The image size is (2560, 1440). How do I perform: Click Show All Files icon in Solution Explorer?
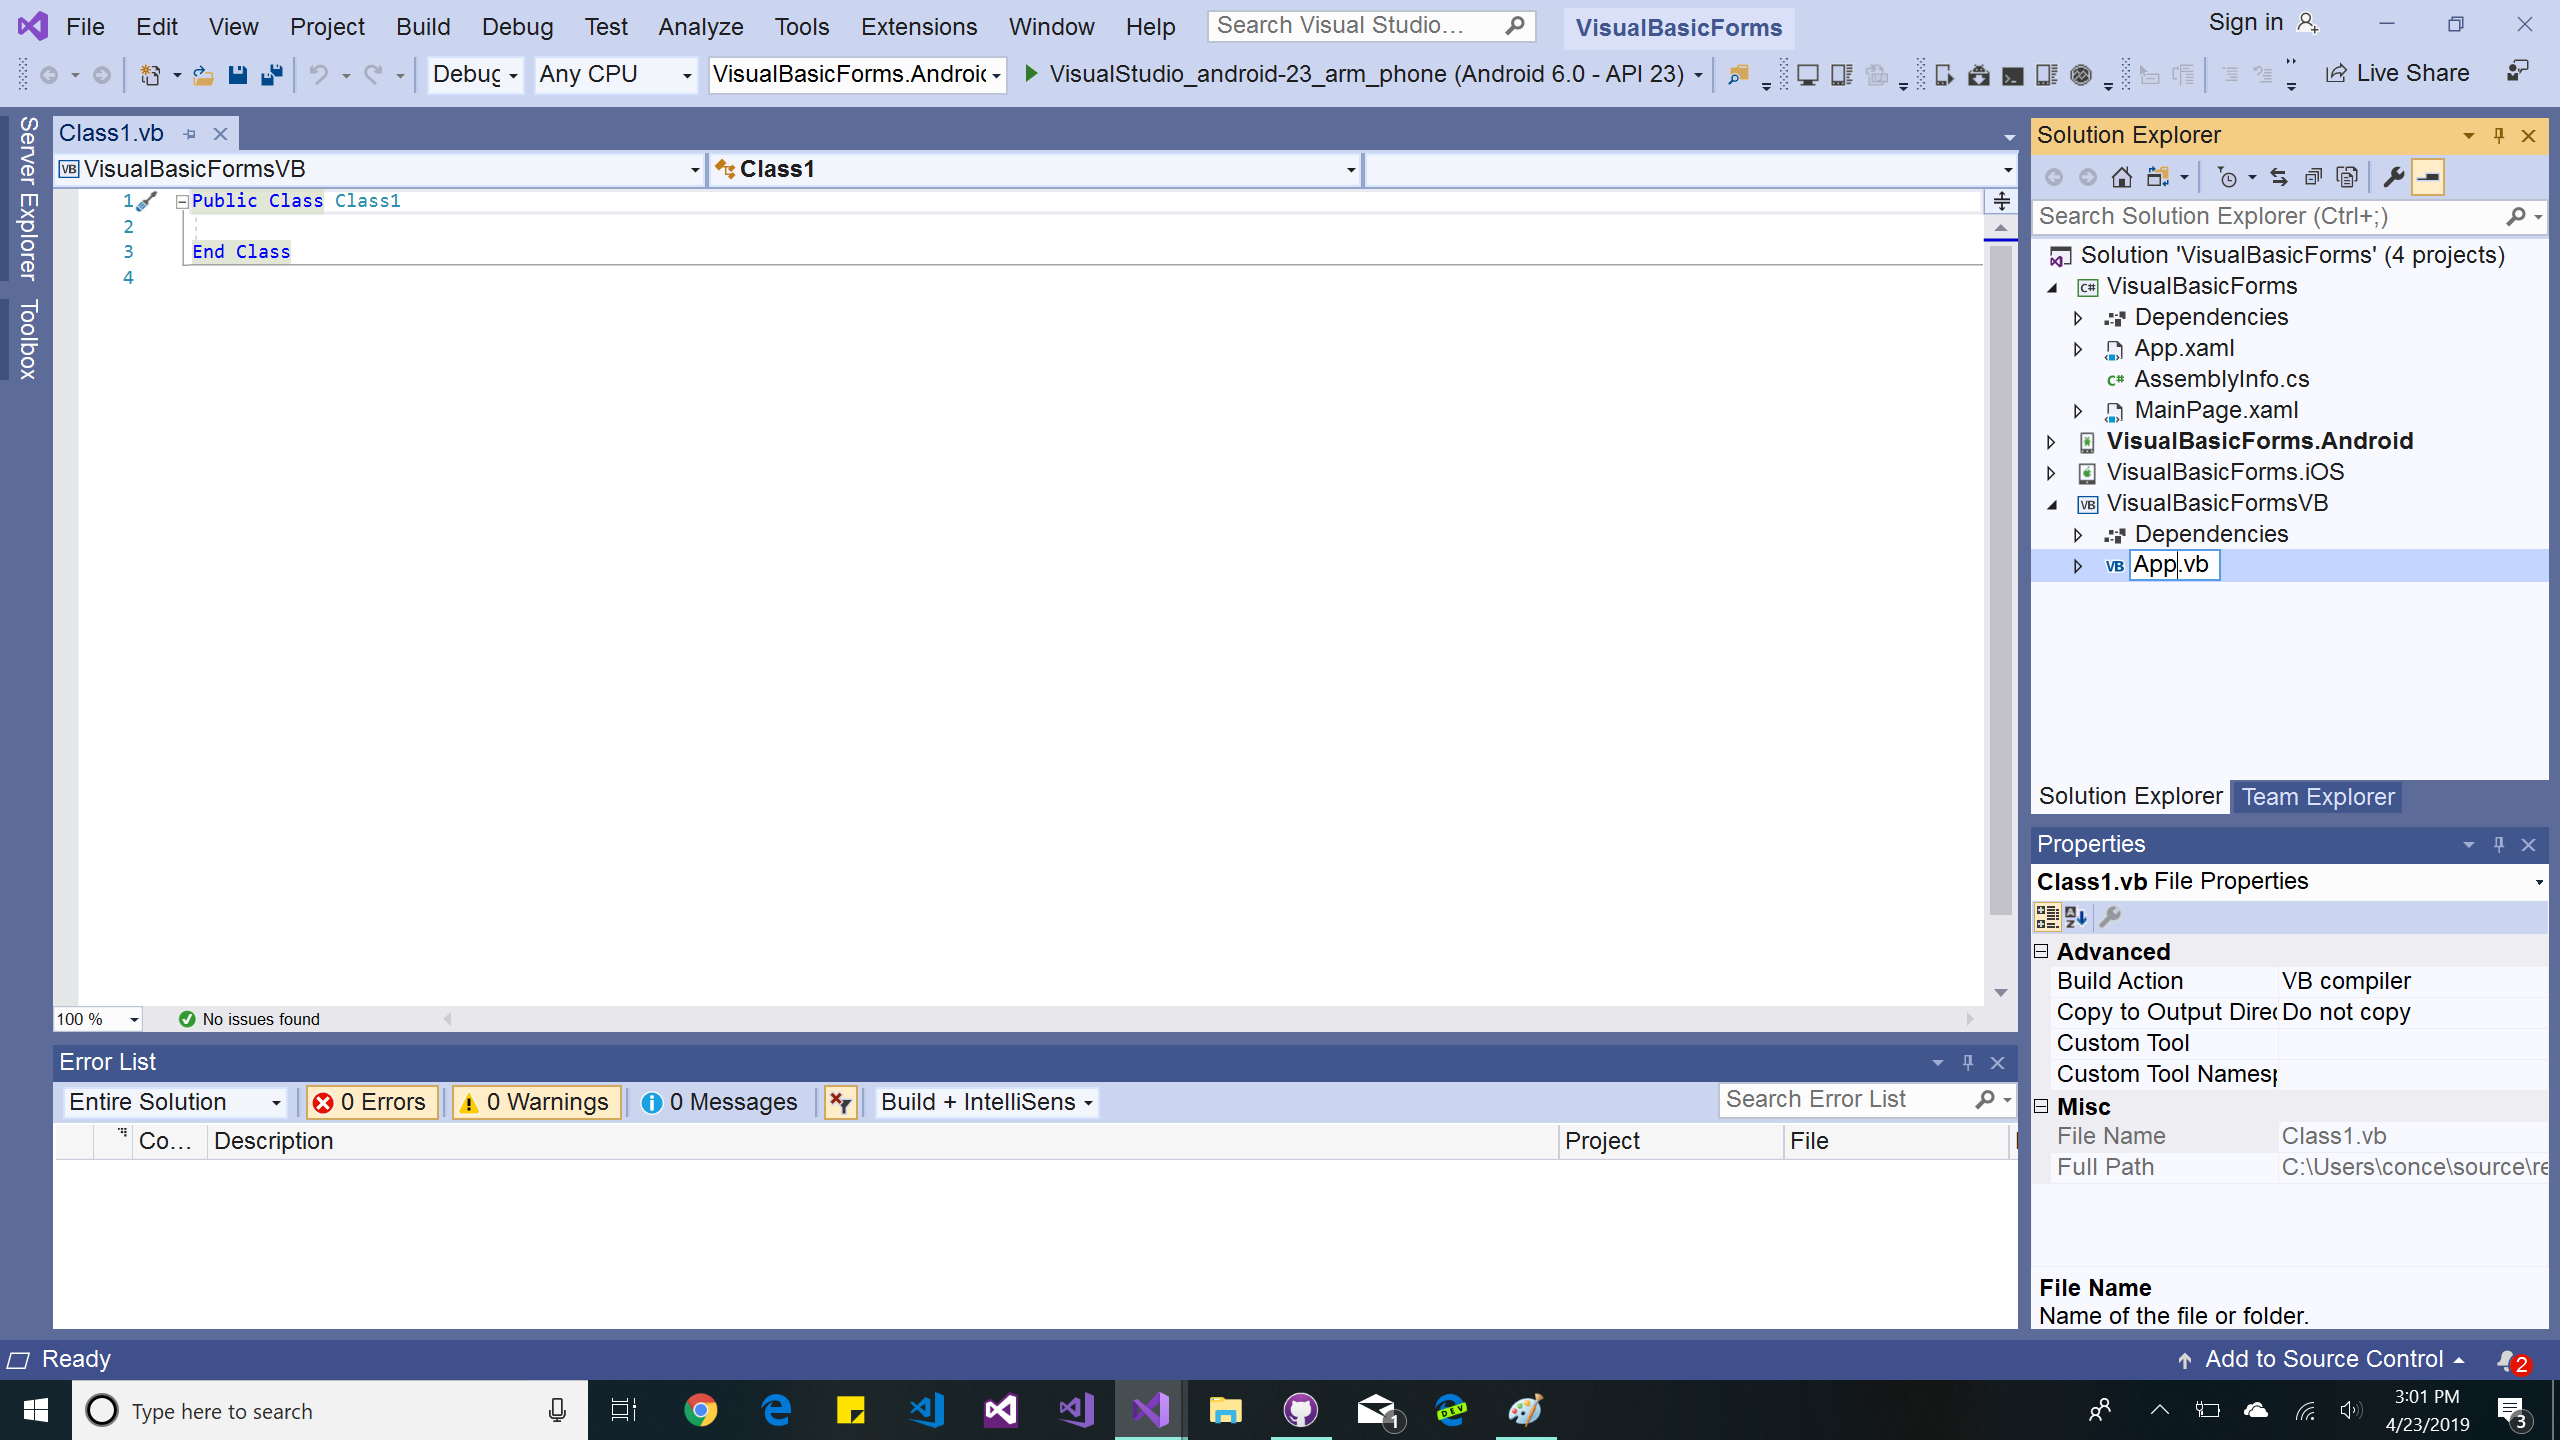(x=2347, y=177)
